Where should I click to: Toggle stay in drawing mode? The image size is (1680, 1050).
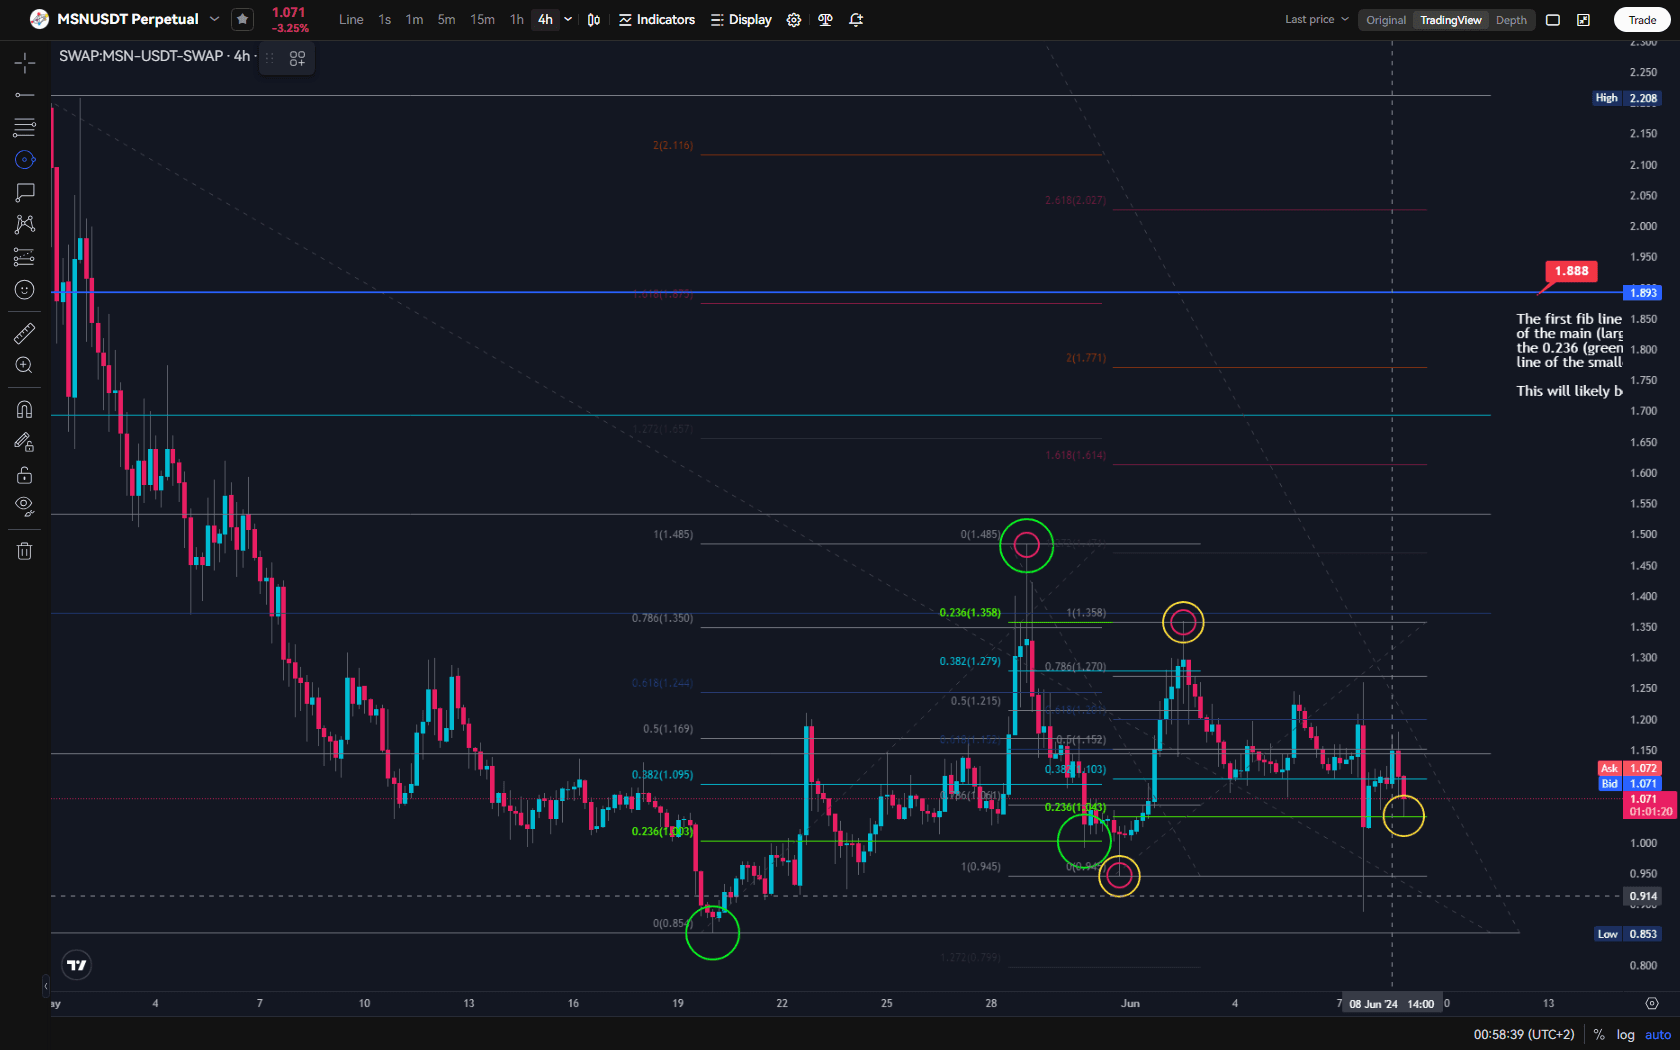point(25,442)
